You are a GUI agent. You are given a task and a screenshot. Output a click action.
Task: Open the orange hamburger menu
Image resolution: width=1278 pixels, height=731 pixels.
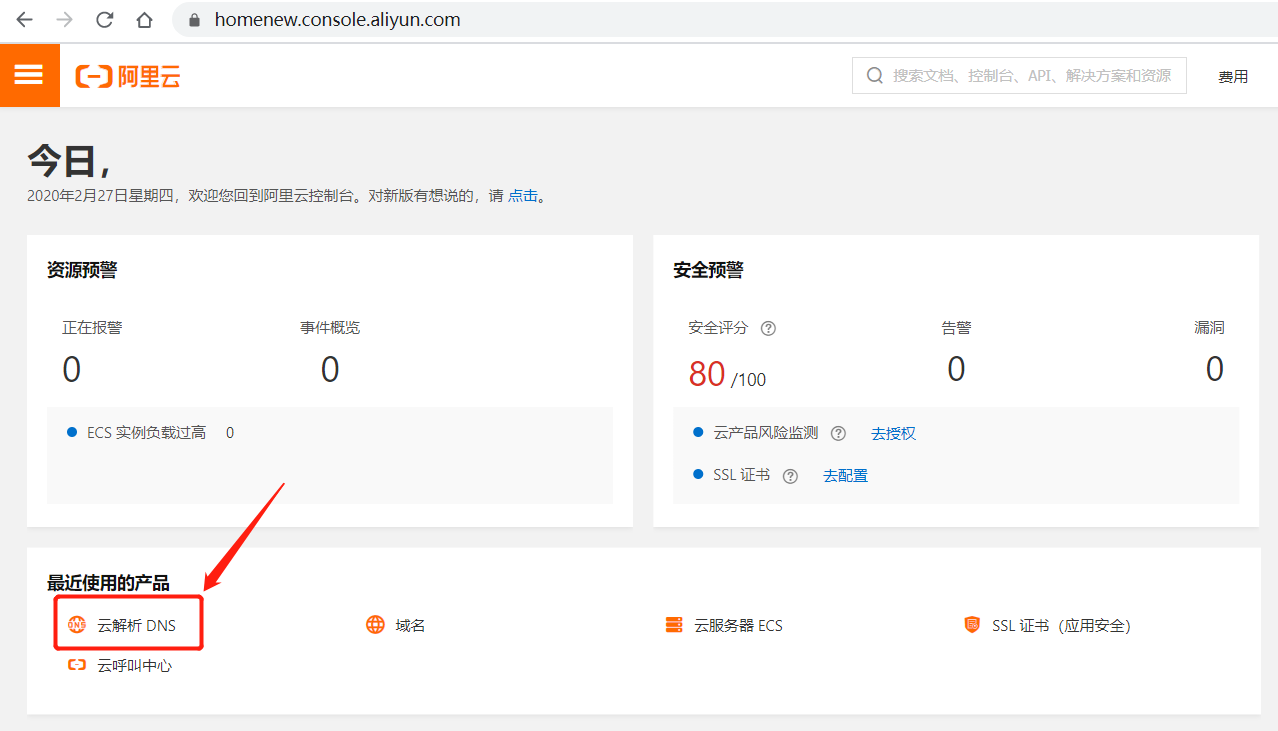click(x=29, y=75)
